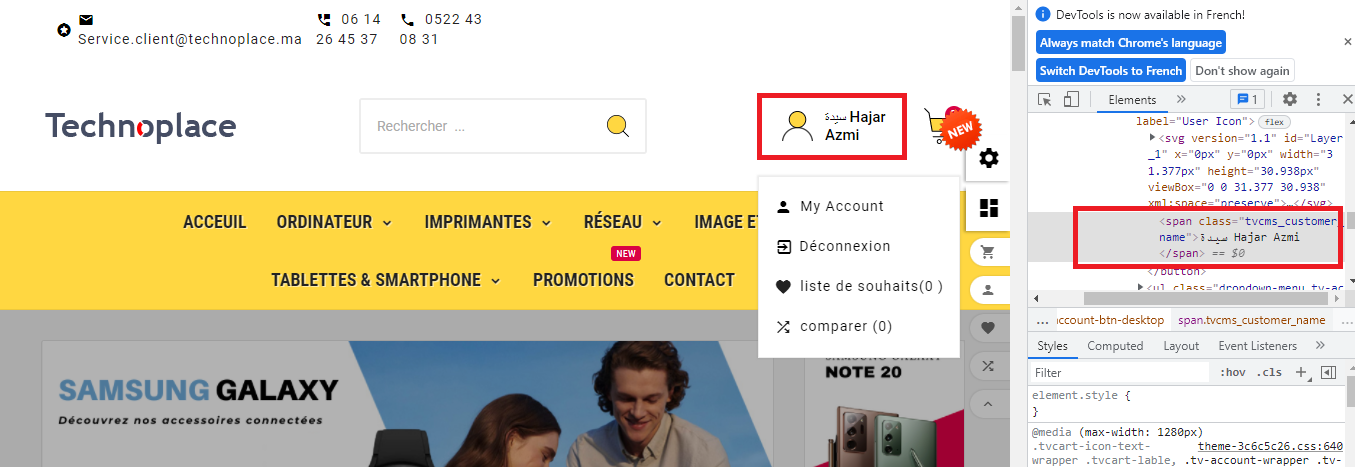Open the Samsung Galaxy banner
Image resolution: width=1355 pixels, height=467 pixels.
click(405, 405)
